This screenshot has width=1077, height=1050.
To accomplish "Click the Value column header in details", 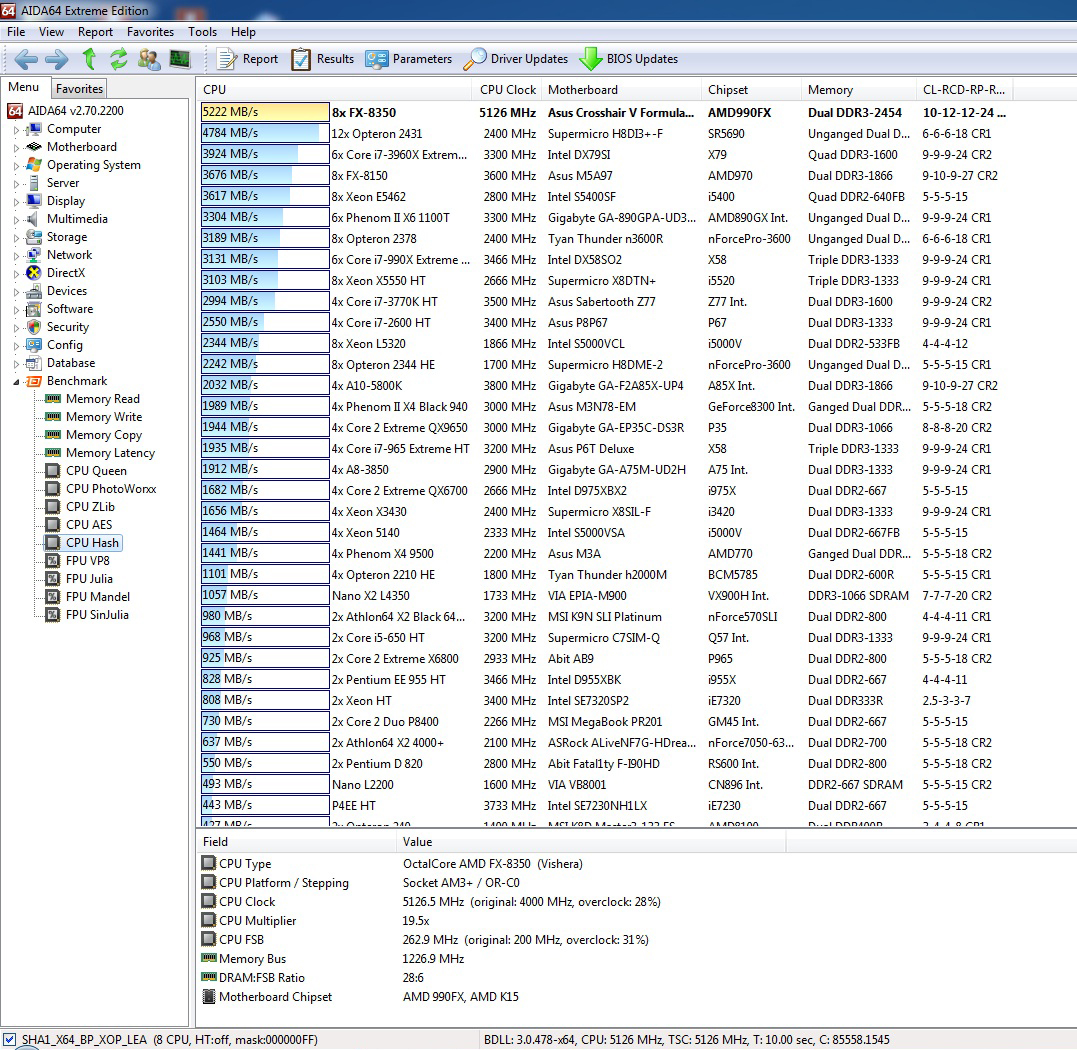I will tap(591, 842).
